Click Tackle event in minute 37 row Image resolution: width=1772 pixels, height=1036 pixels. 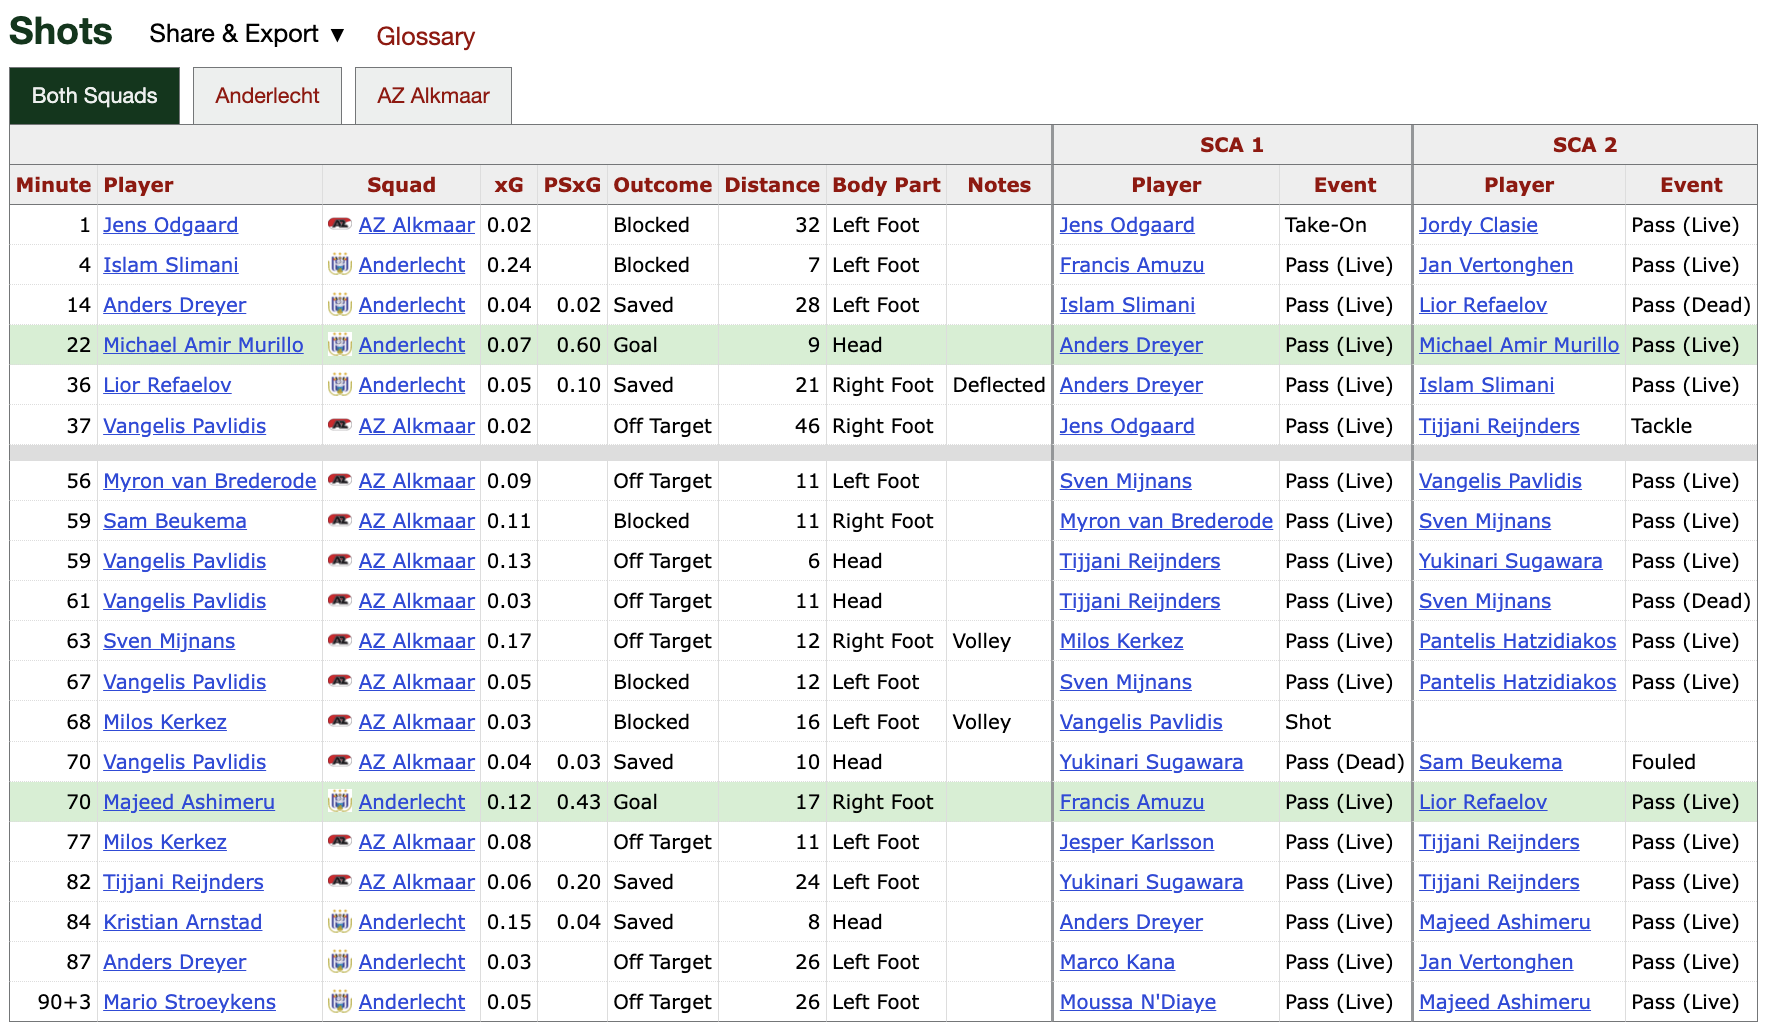(x=1661, y=426)
